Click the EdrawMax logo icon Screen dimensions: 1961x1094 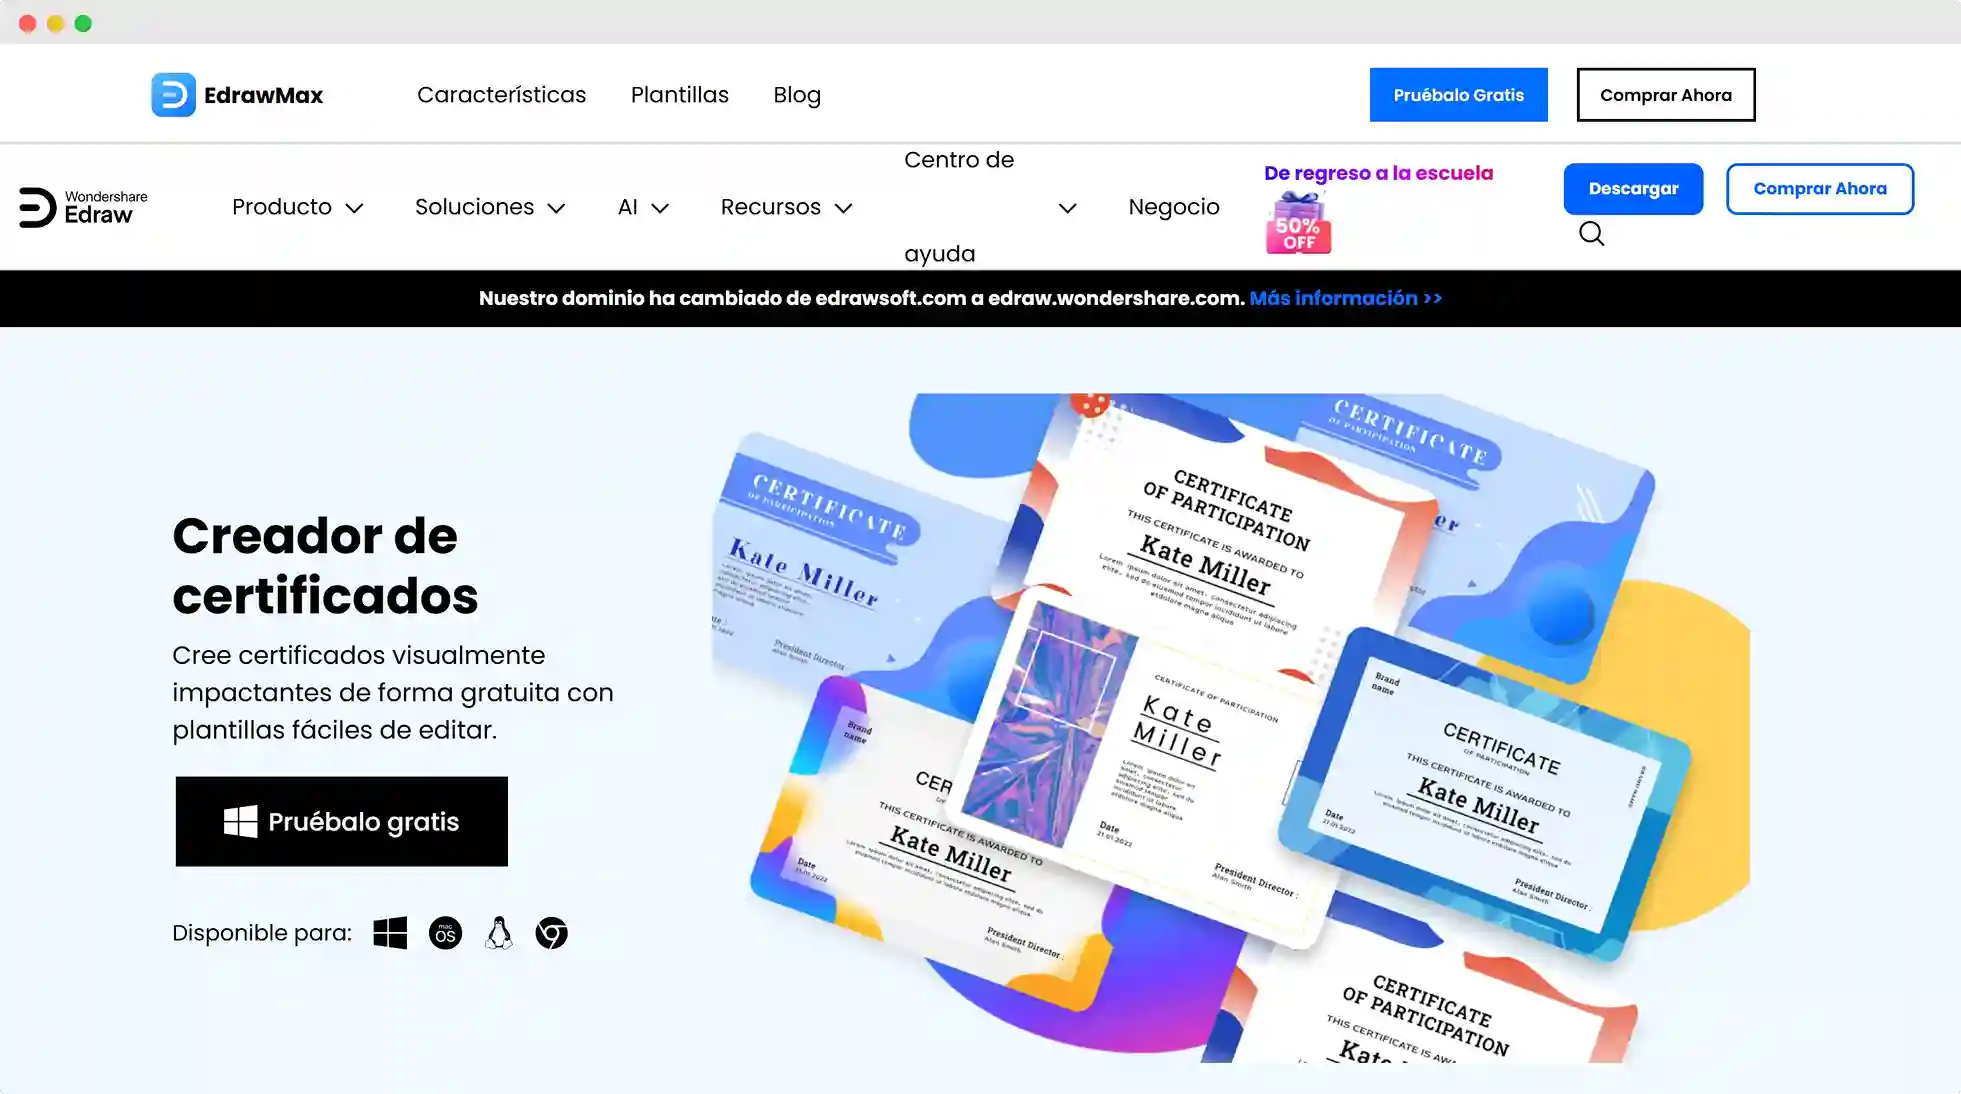(173, 95)
